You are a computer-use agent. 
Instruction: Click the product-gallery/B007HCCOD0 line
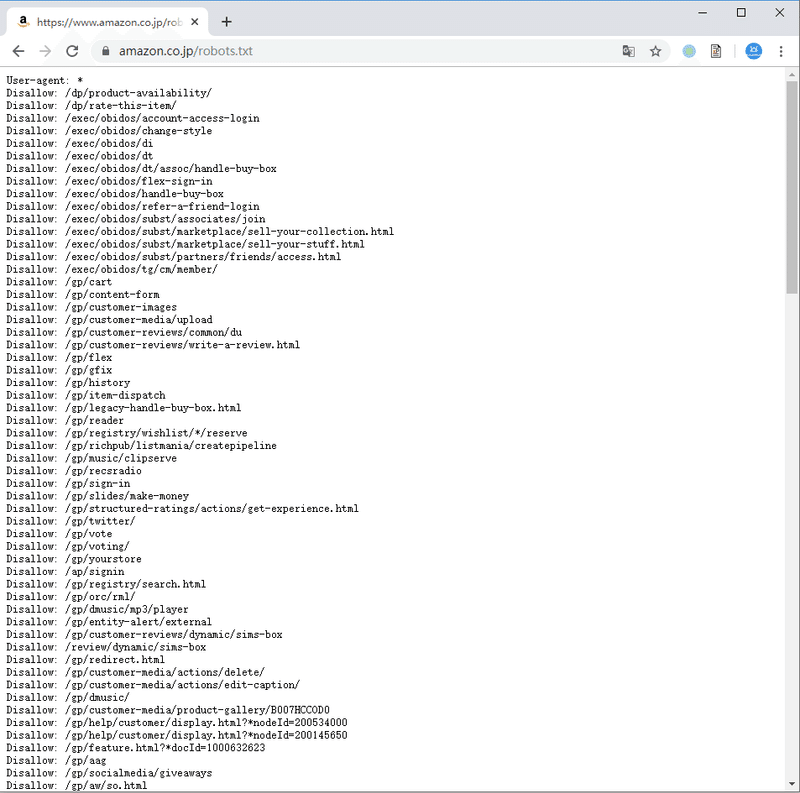(x=168, y=710)
